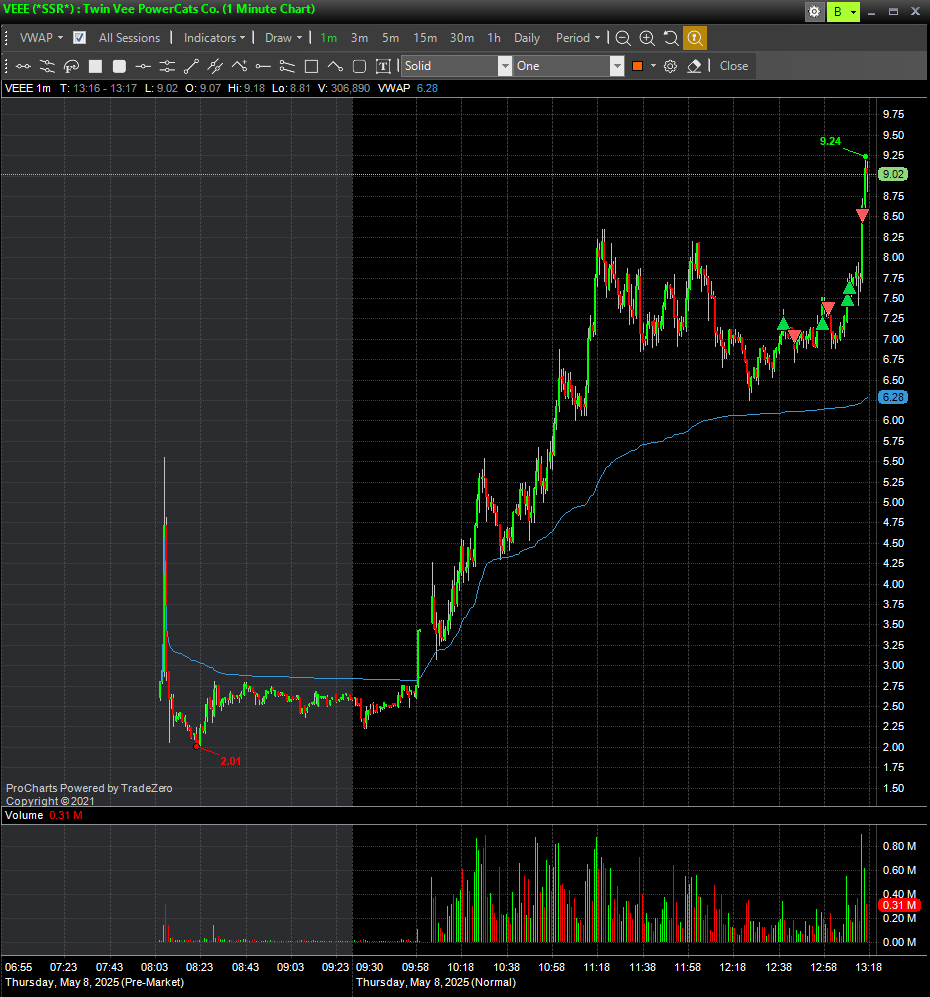This screenshot has width=930, height=997.
Task: Open window settings gear in title bar
Action: coord(814,11)
